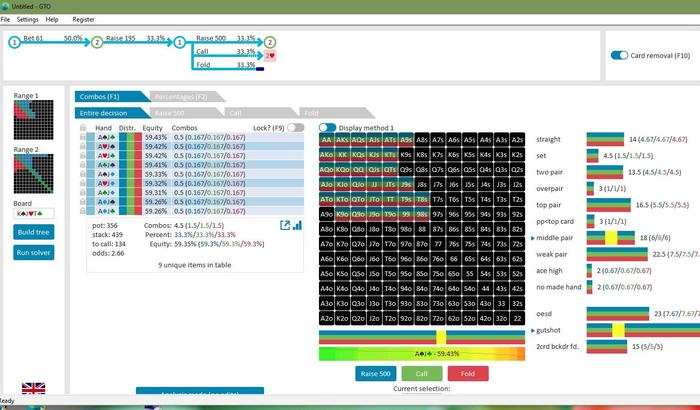The image size is (700, 410).
Task: Select the dark terminal node after Fold branch
Action: (260, 69)
